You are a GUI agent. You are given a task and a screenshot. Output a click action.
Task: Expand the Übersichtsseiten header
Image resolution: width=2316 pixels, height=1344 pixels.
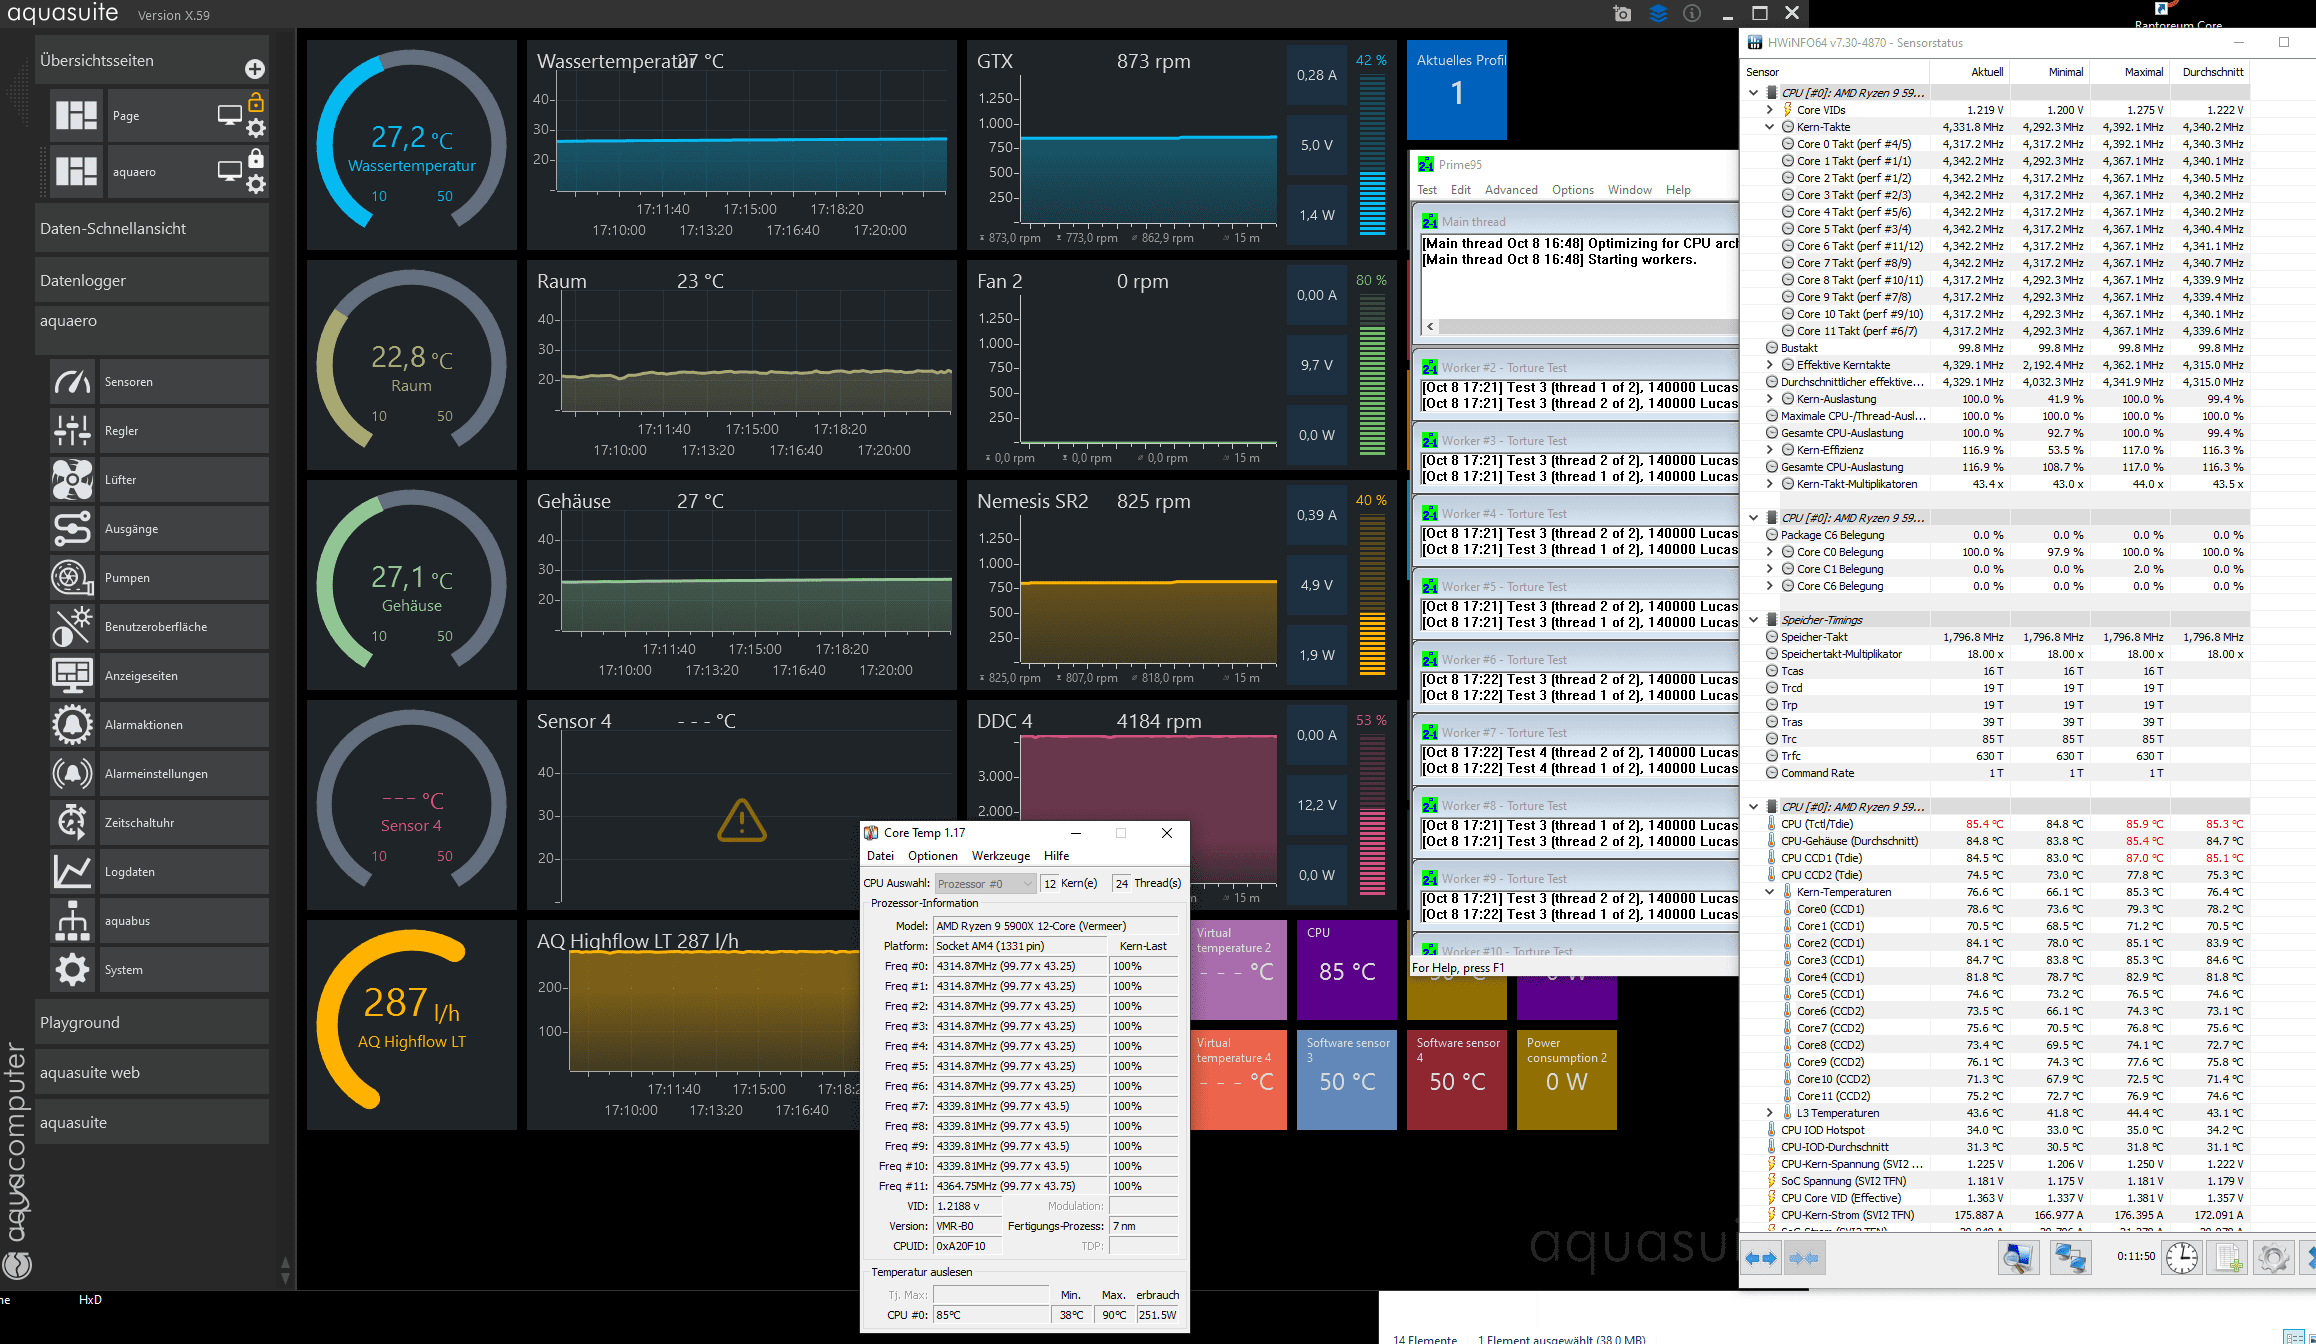152,61
